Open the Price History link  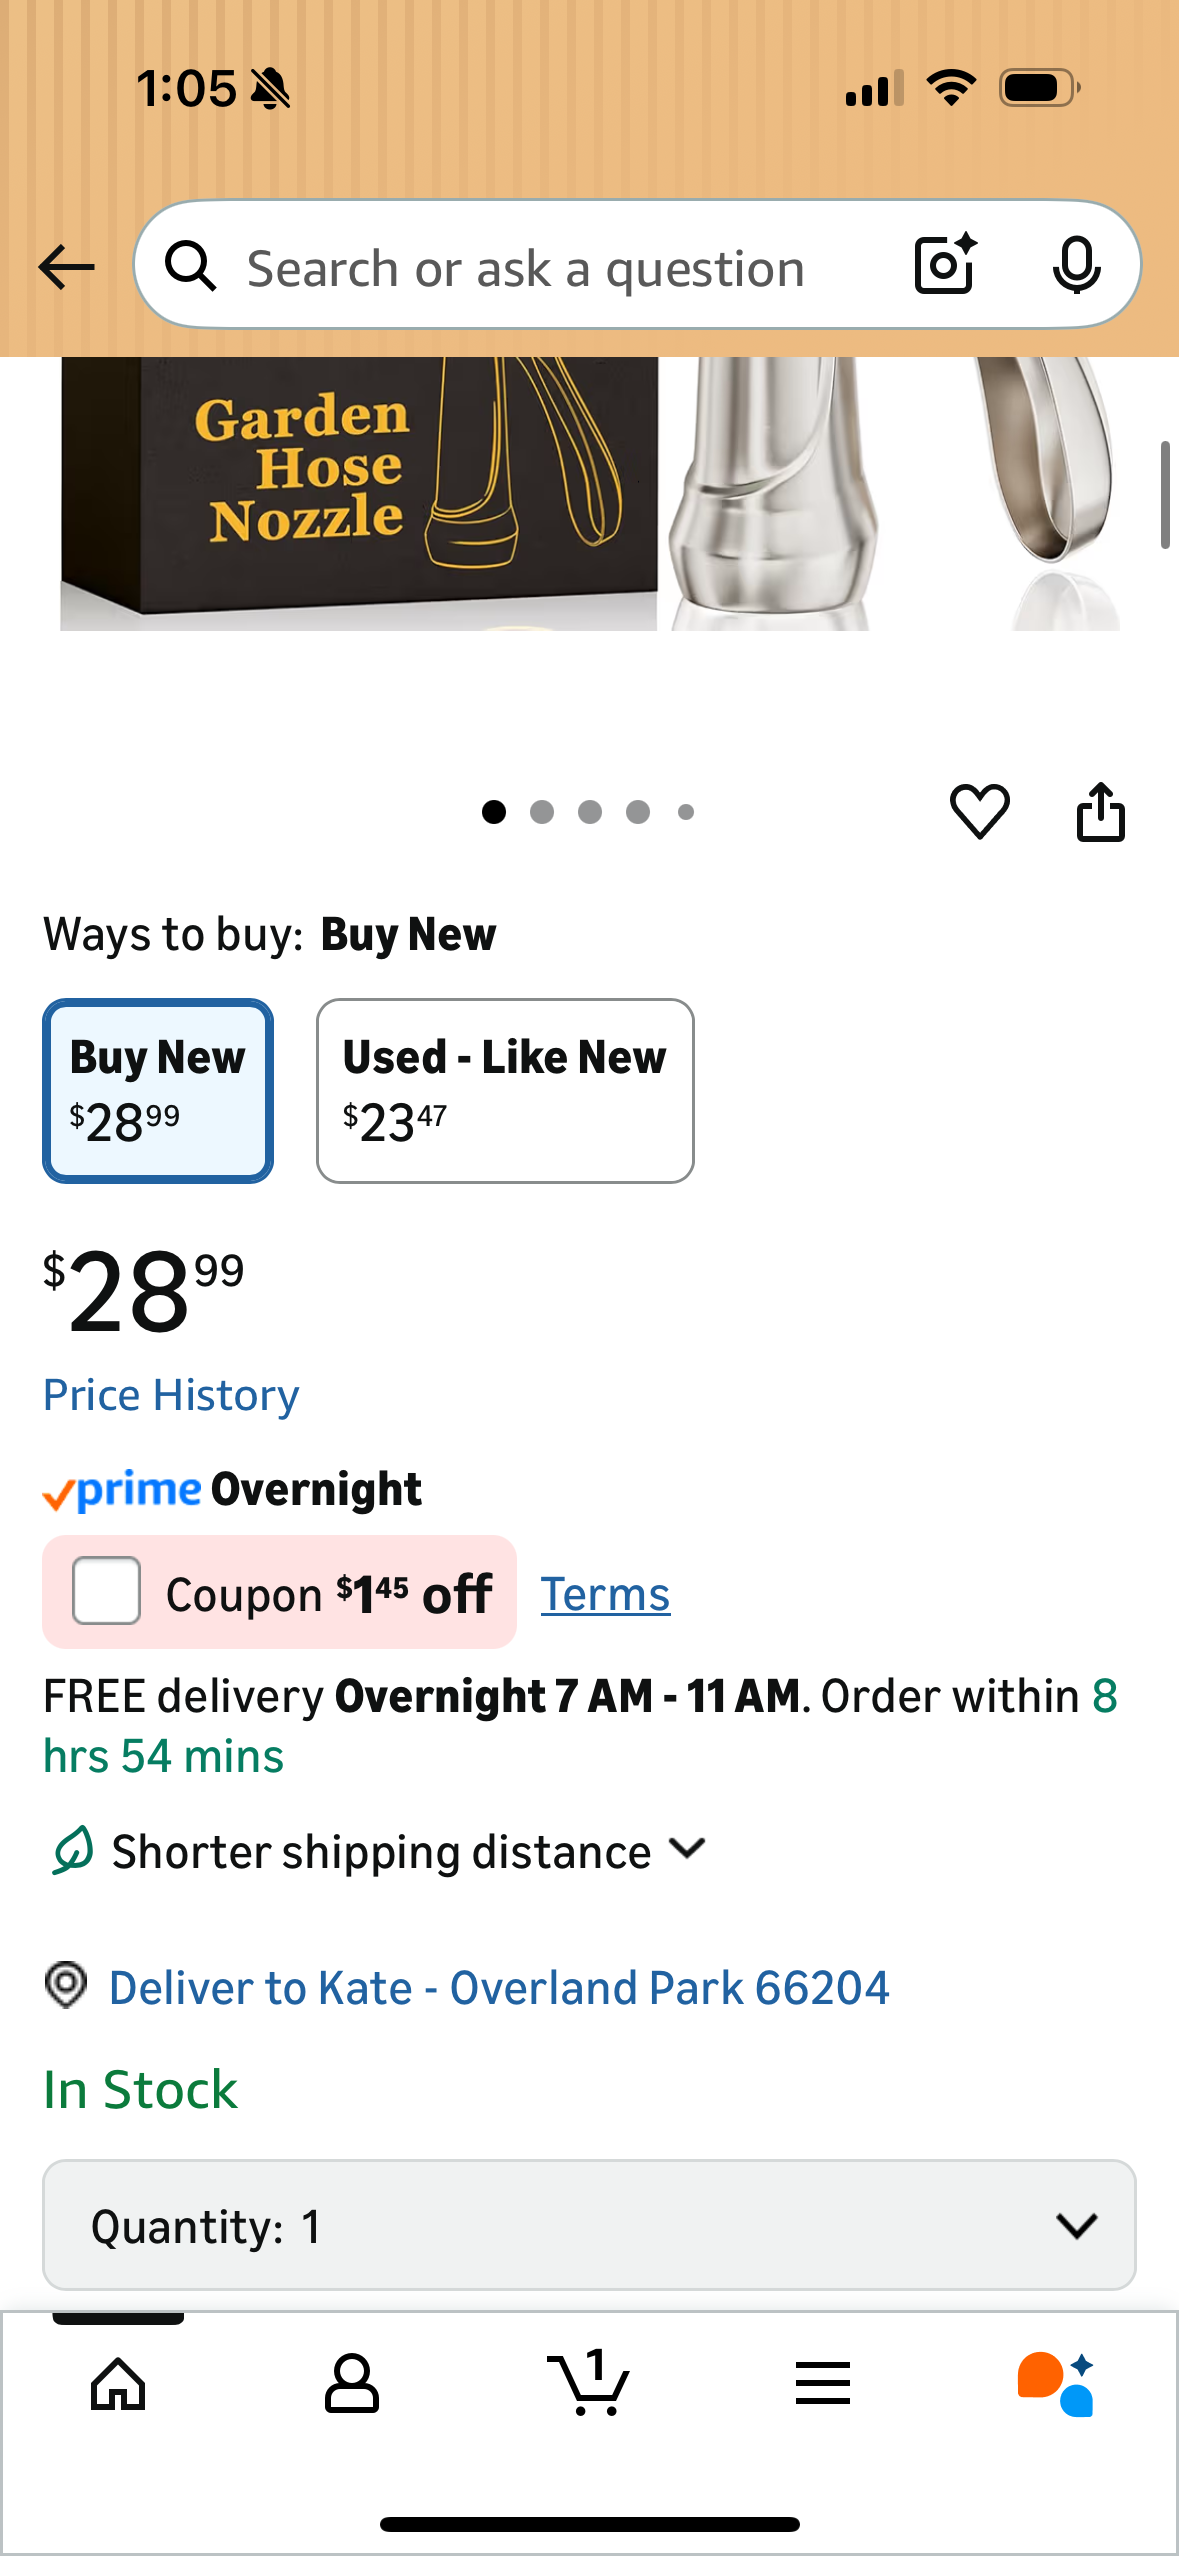click(171, 1395)
